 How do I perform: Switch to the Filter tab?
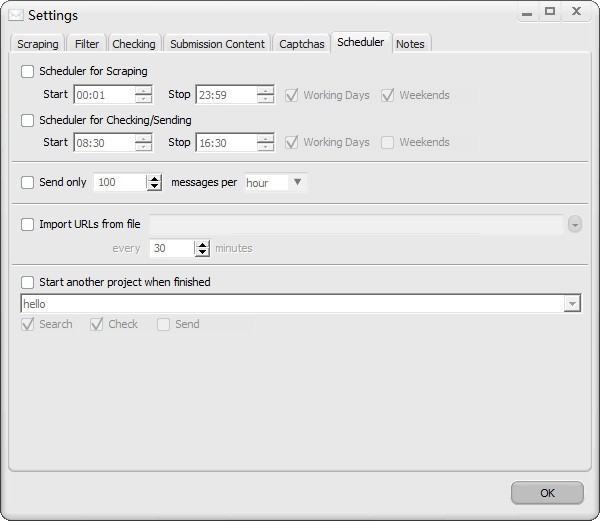[87, 44]
